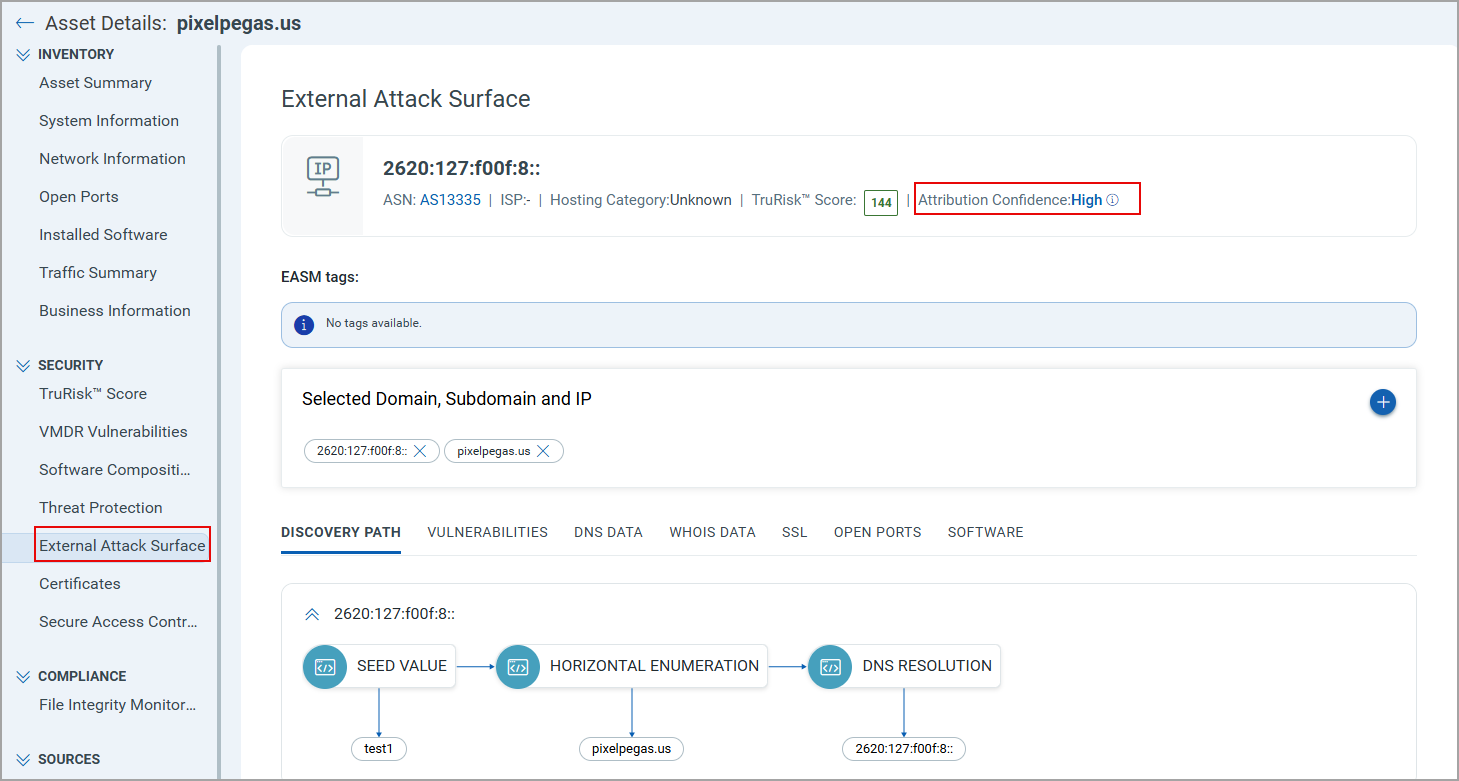Click the blue plus button to add selection

tap(1383, 402)
